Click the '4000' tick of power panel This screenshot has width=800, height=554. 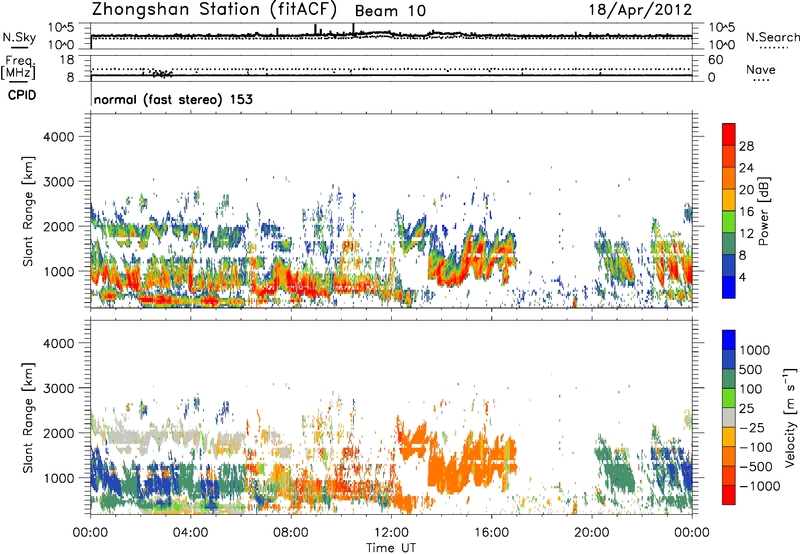[58, 137]
